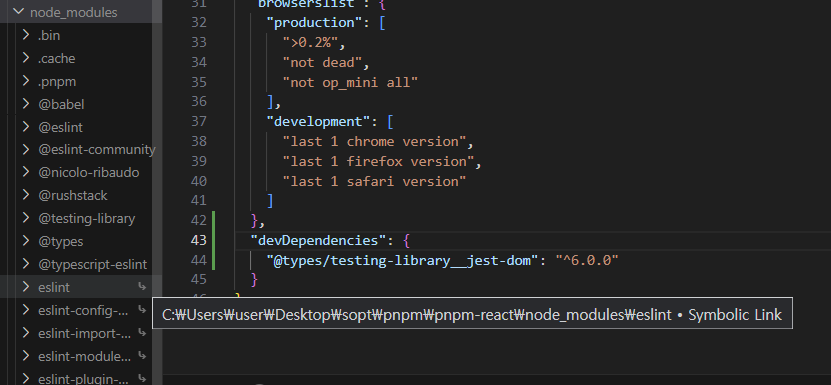Expand the eslint-module folder chevron

(26, 356)
